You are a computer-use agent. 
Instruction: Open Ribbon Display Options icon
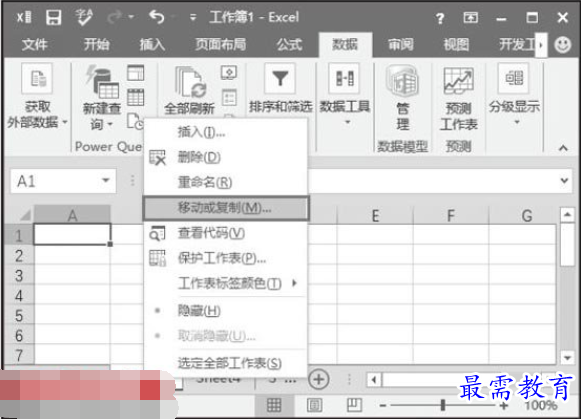(x=471, y=17)
